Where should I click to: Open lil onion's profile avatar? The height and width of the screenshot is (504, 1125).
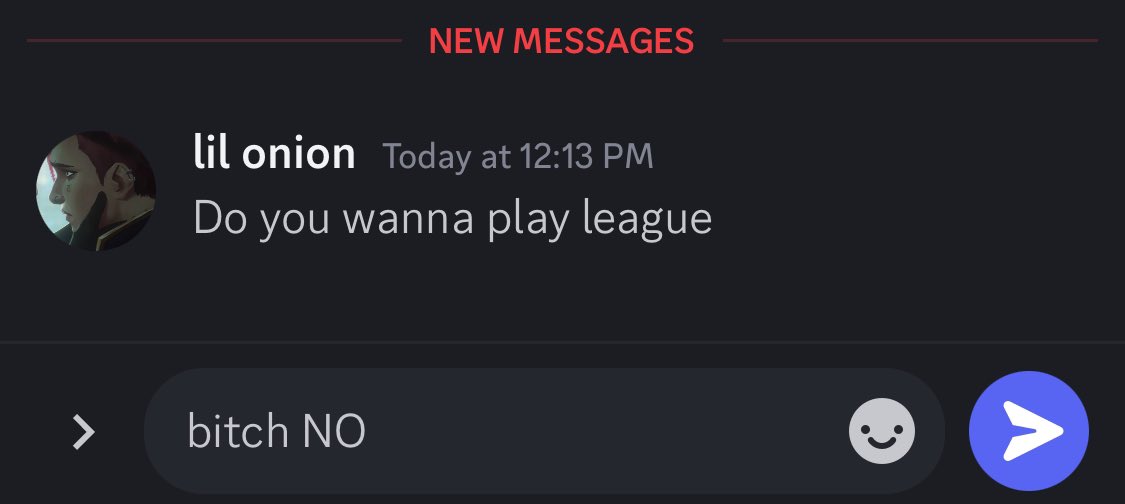click(96, 192)
